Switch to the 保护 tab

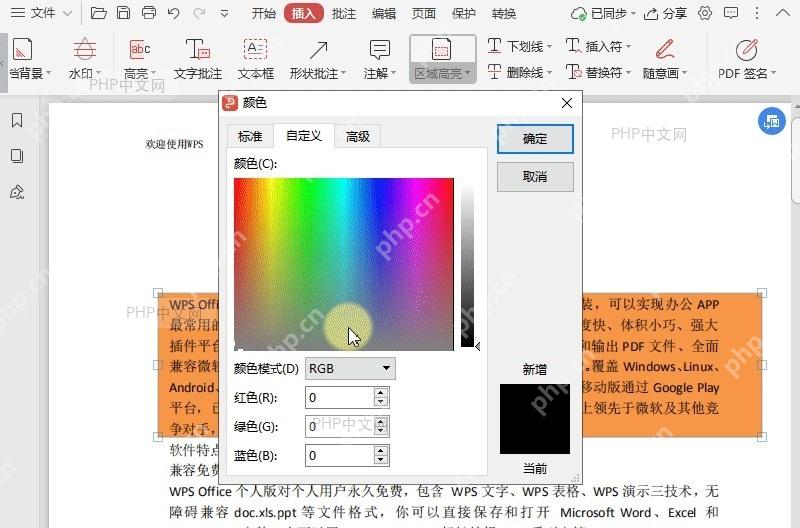[x=463, y=13]
